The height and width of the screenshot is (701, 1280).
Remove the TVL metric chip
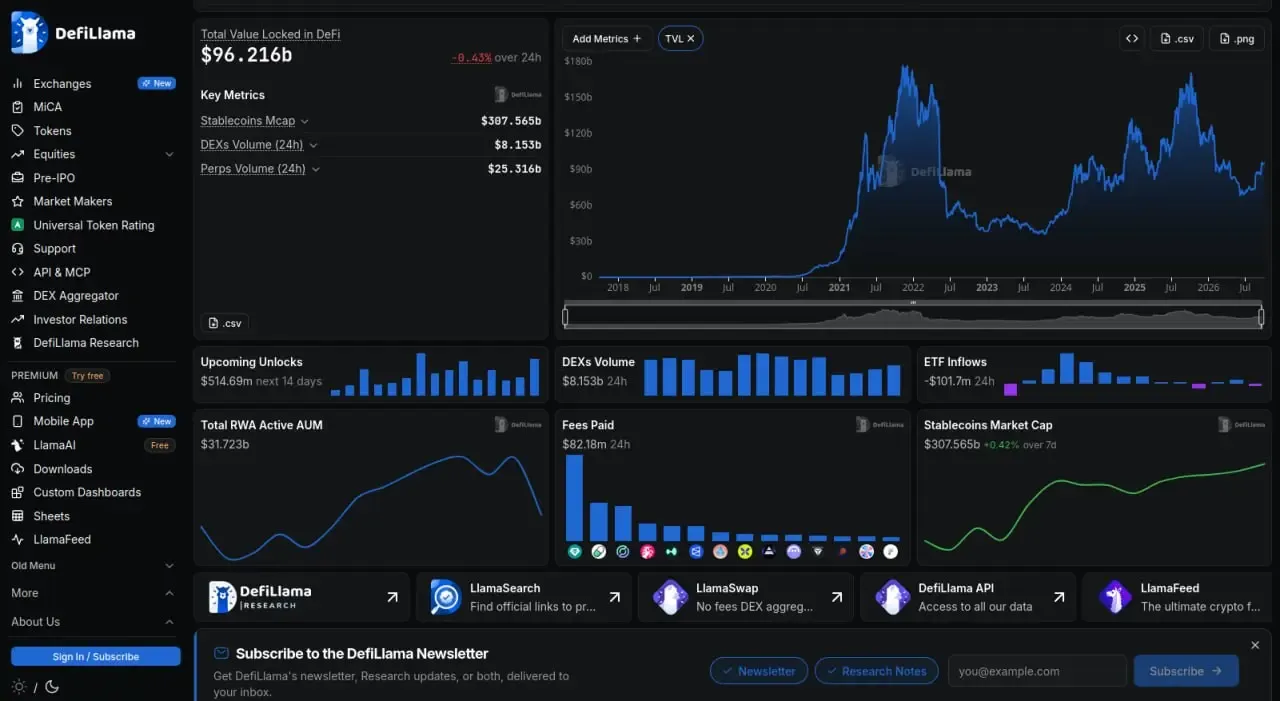tap(690, 39)
